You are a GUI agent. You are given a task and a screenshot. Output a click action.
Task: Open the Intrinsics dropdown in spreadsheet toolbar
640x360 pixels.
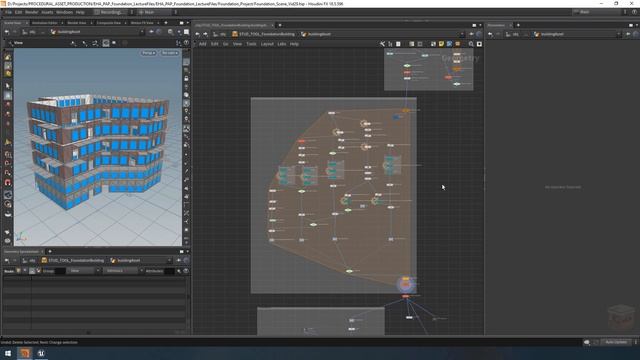[x=123, y=271]
